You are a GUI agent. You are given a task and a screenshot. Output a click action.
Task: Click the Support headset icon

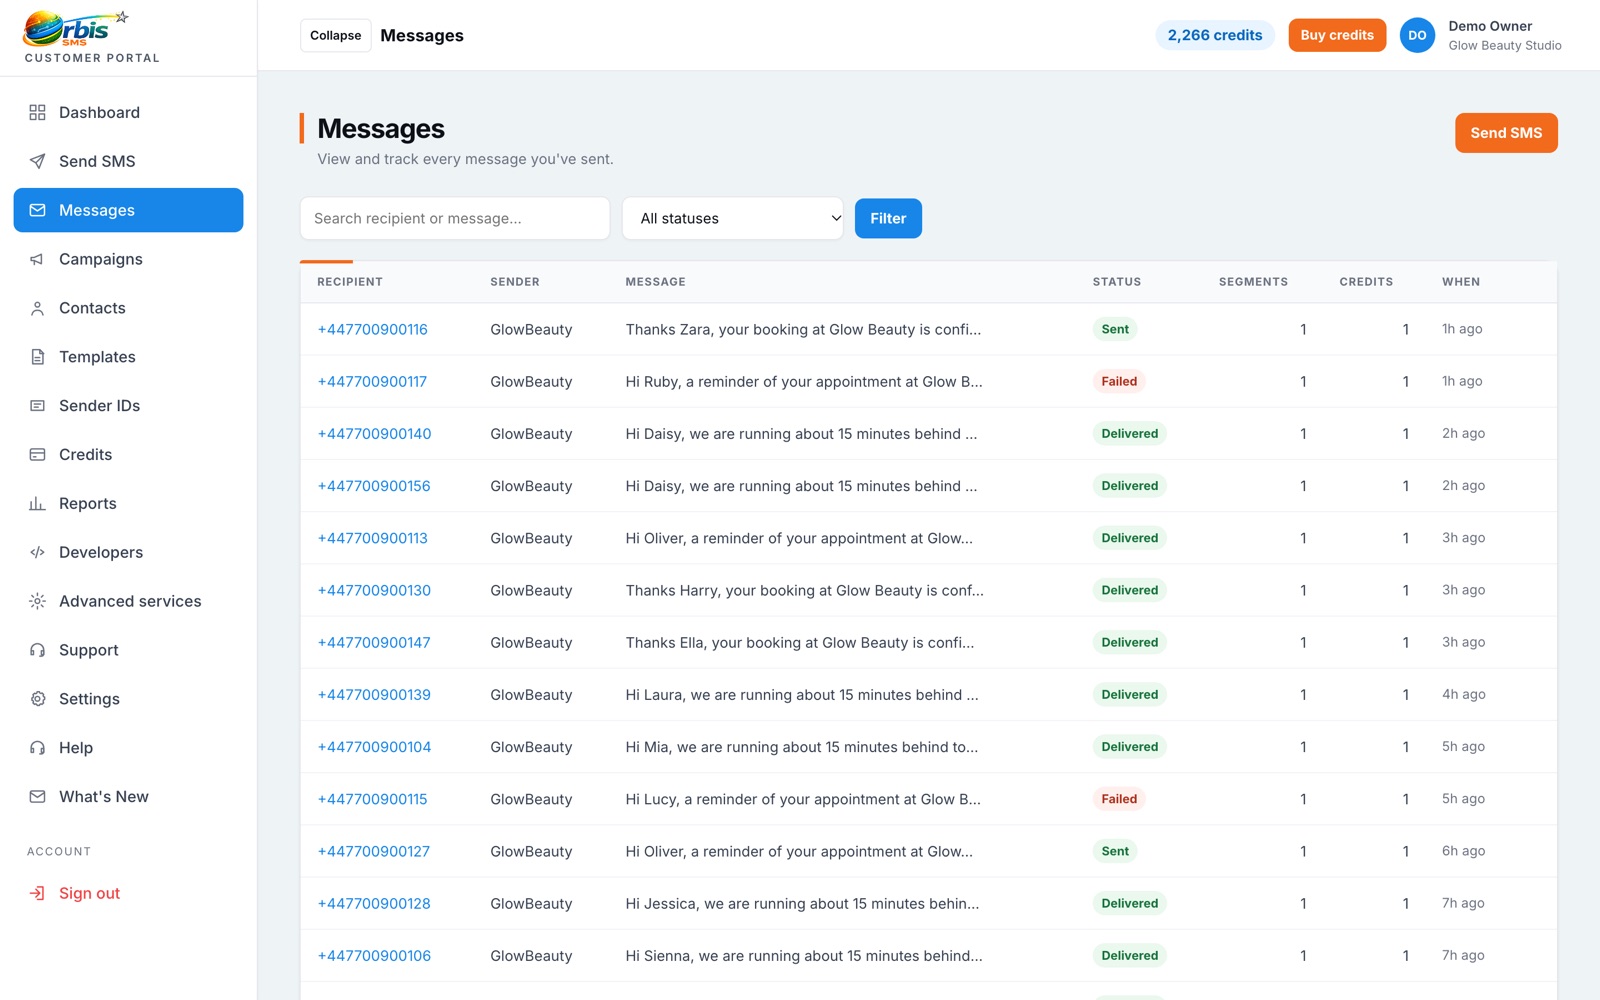tap(37, 650)
